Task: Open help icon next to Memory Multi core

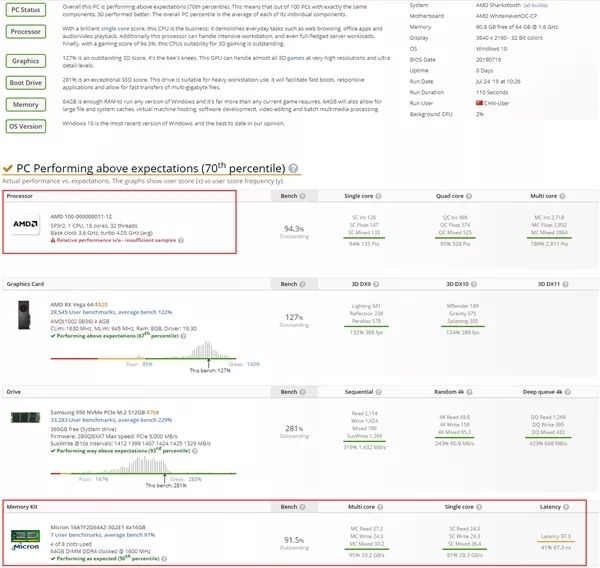Action: tap(380, 507)
